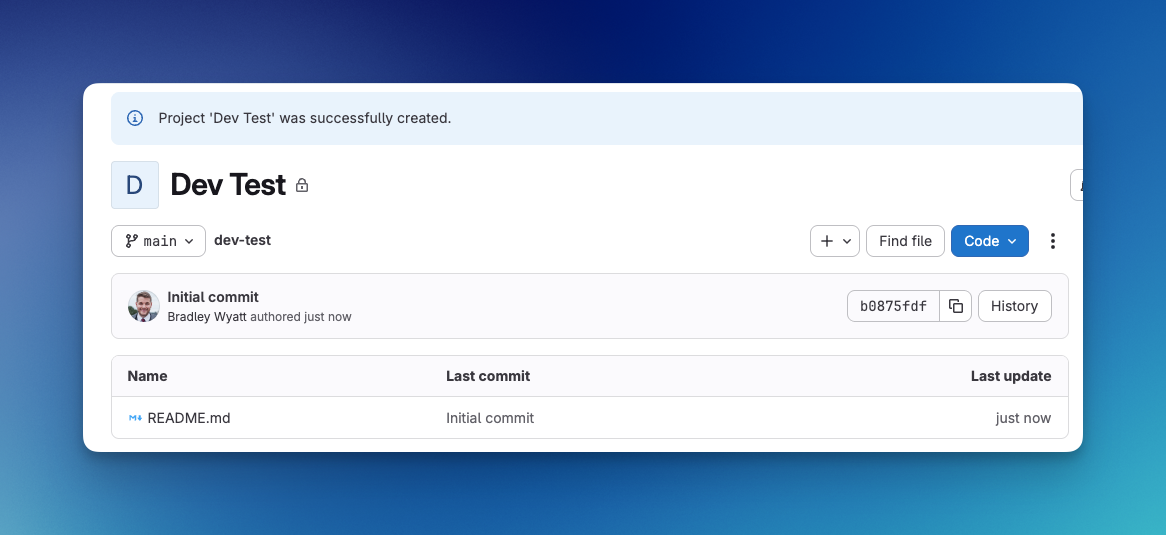This screenshot has height=535, width=1166.
Task: Click the Markdown file icon next to README.md
Action: [x=135, y=418]
